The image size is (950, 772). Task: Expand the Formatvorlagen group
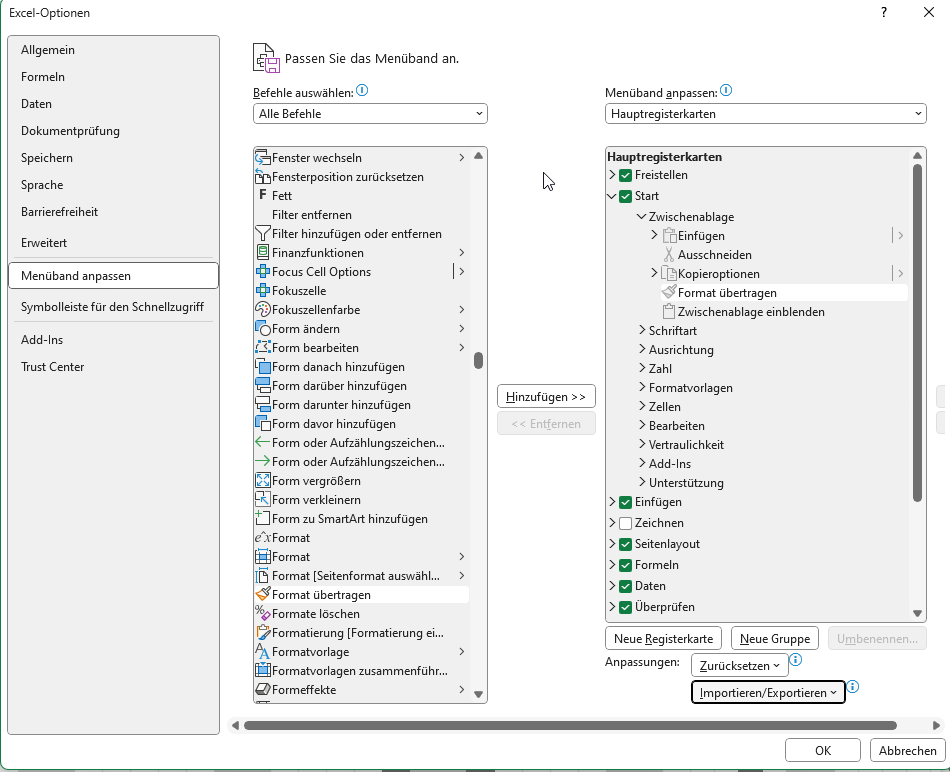pos(642,387)
